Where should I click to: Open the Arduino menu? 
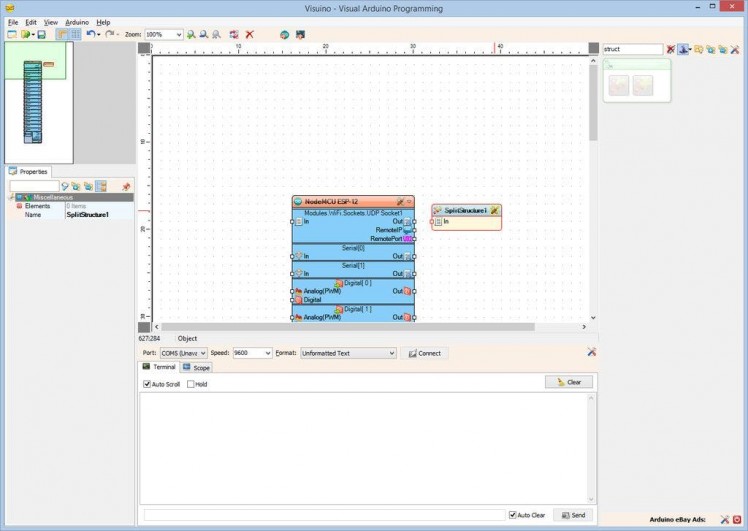click(x=77, y=21)
